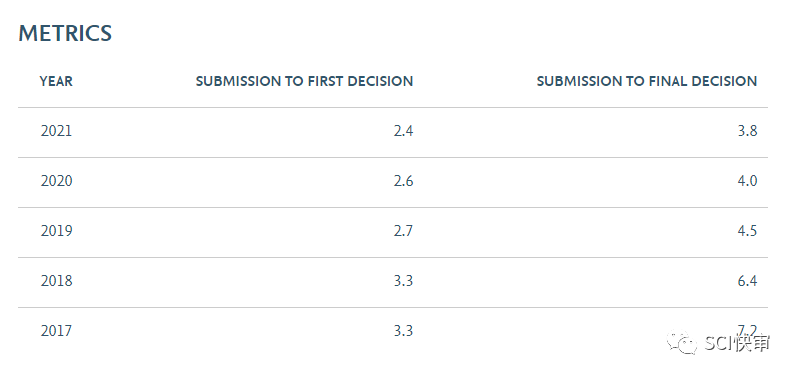Image resolution: width=796 pixels, height=377 pixels.
Task: Select the 2019 year cell
Action: (x=56, y=231)
